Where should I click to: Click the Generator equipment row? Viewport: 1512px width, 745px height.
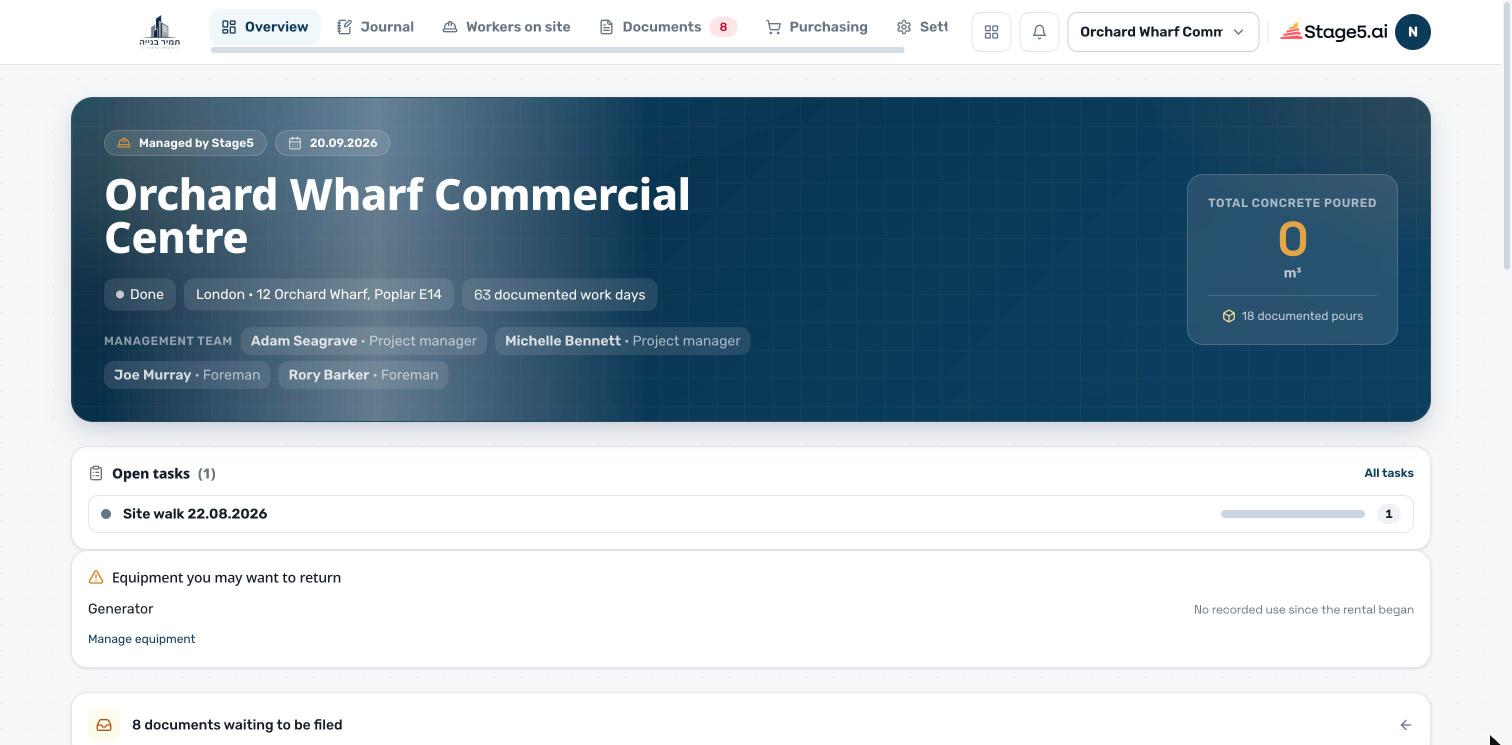751,609
